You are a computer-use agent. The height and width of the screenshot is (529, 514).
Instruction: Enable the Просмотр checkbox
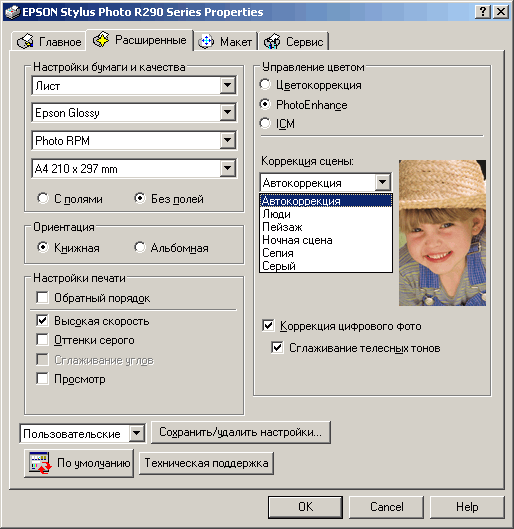(x=42, y=379)
